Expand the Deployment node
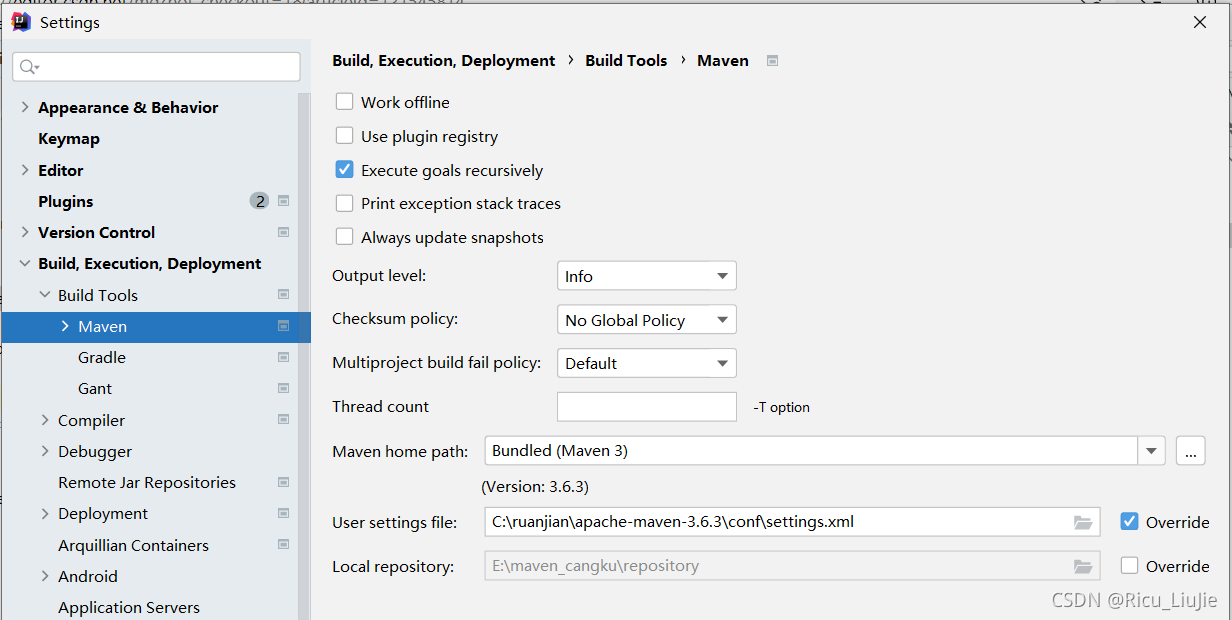The width and height of the screenshot is (1232, 620). tap(45, 513)
